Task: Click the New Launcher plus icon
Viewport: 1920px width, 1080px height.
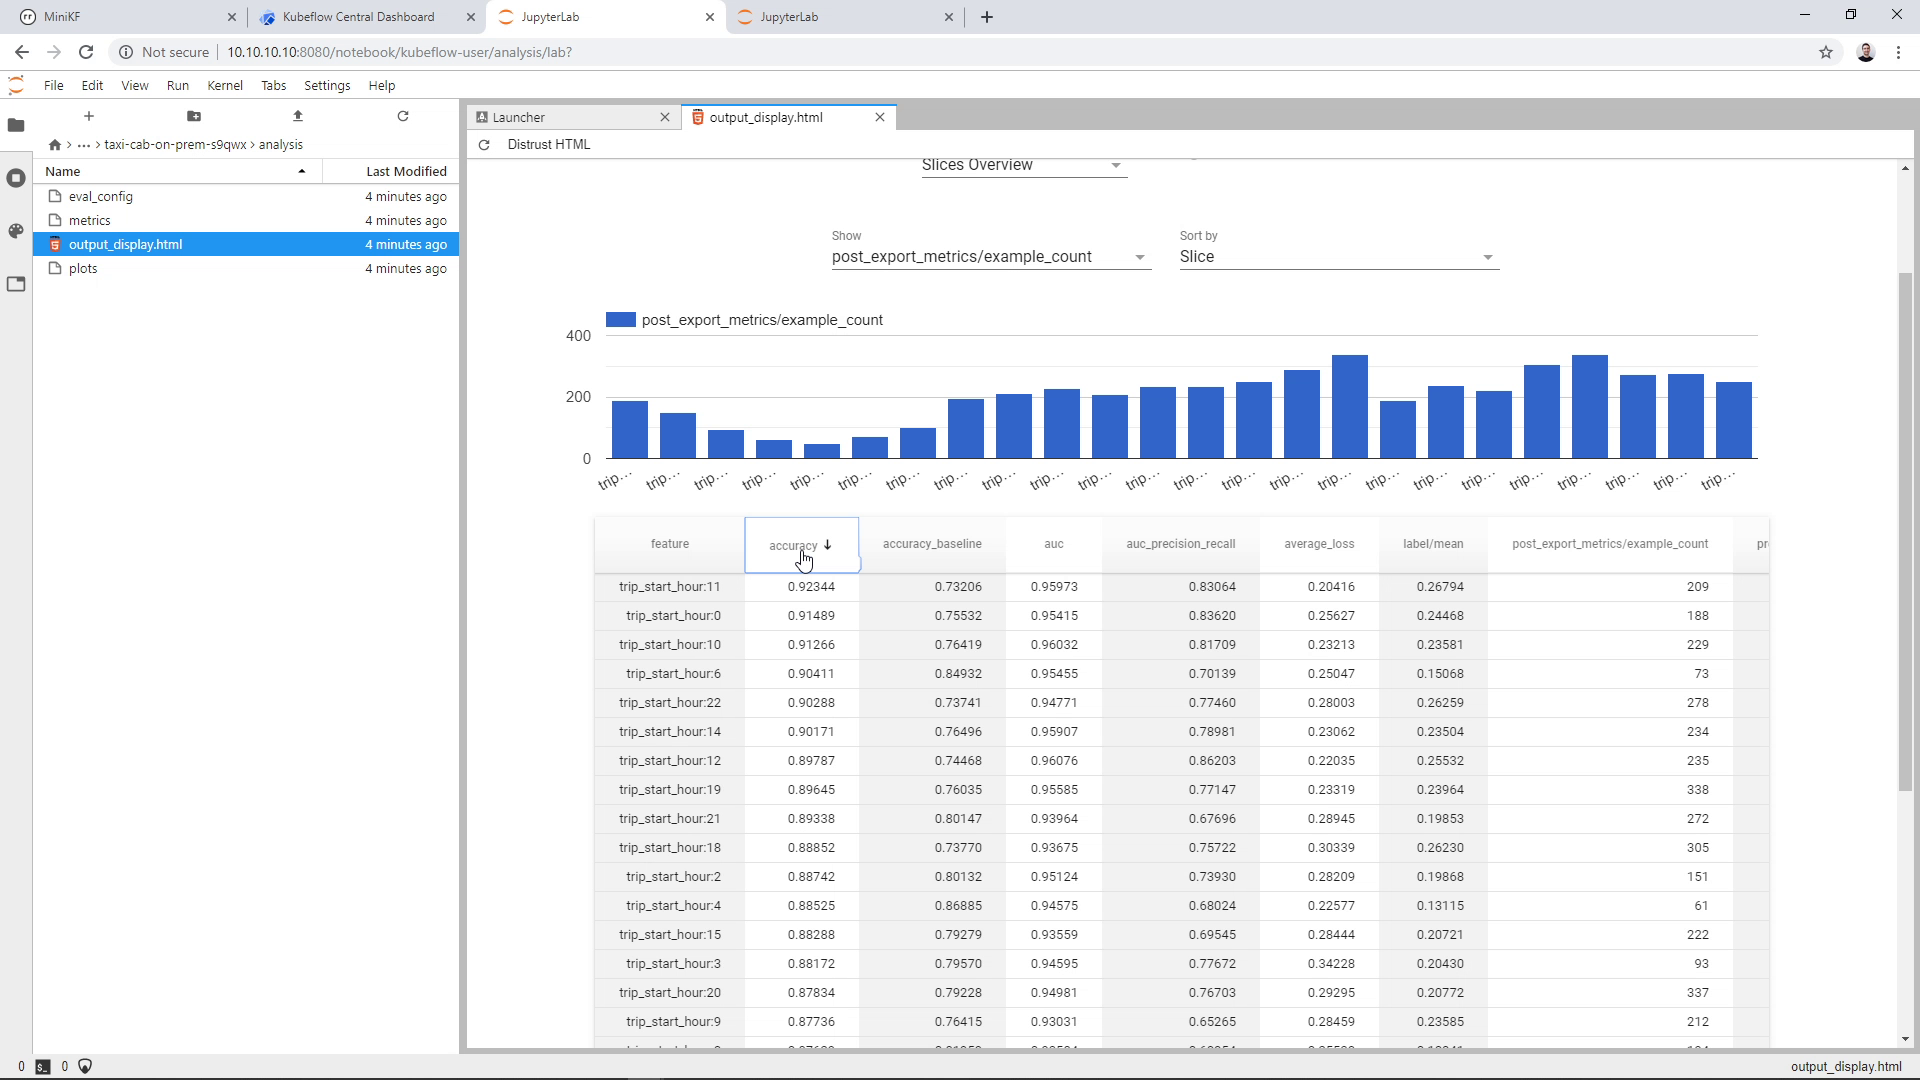Action: (89, 116)
